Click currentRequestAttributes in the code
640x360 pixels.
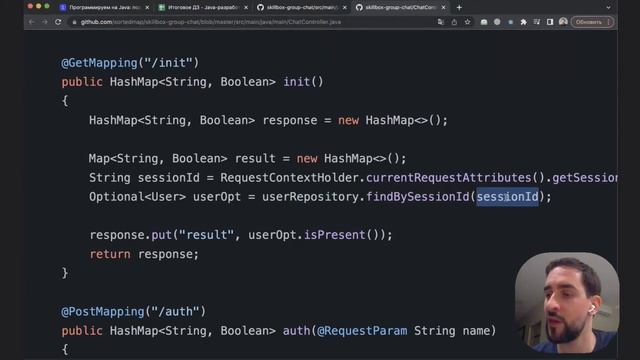click(x=449, y=178)
